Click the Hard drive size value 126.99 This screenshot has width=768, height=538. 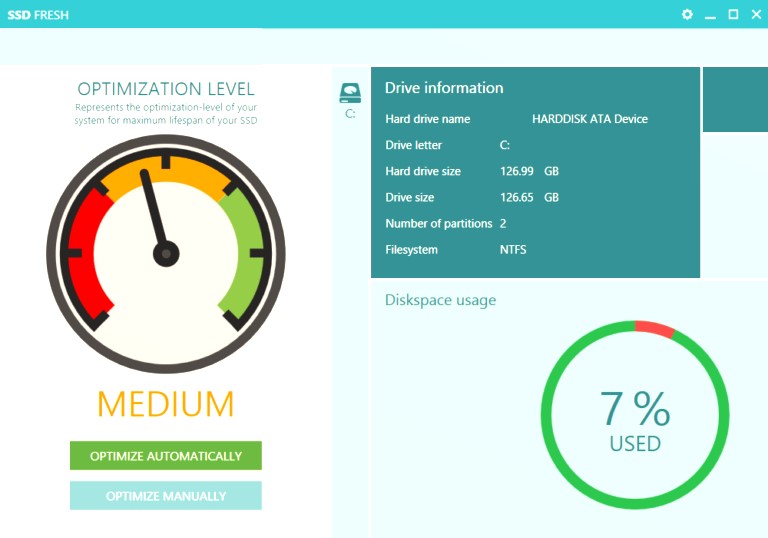tap(517, 171)
